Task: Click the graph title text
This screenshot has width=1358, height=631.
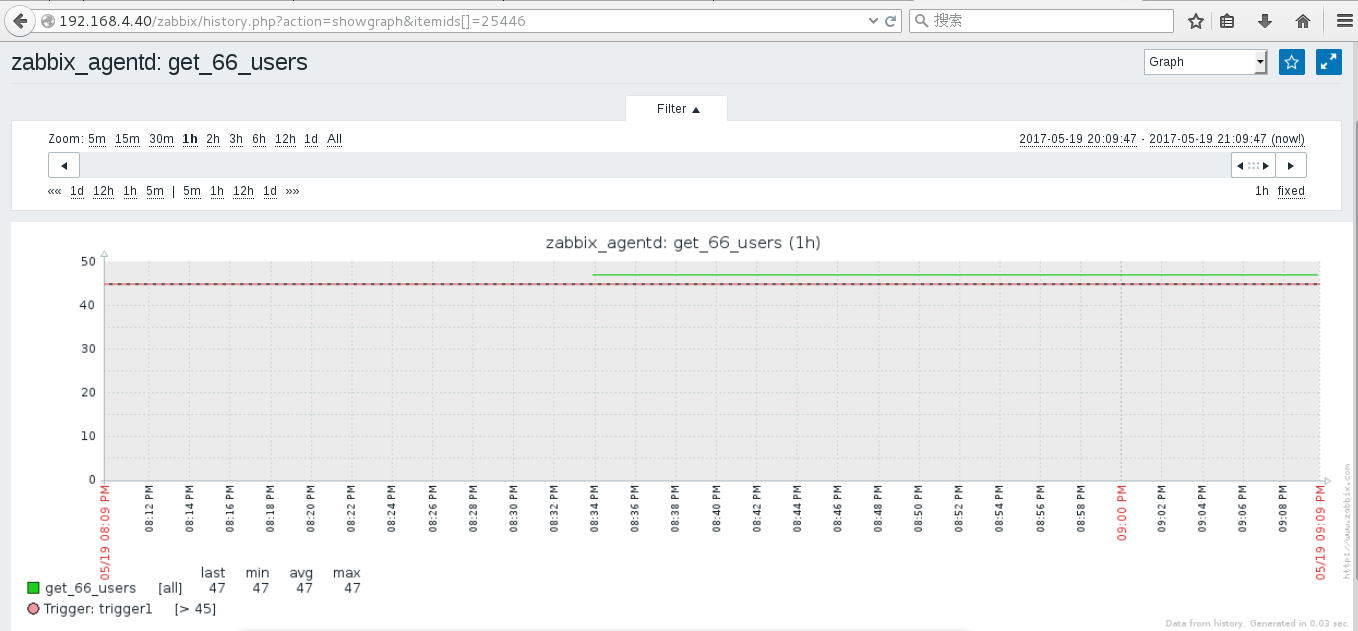Action: [x=683, y=242]
